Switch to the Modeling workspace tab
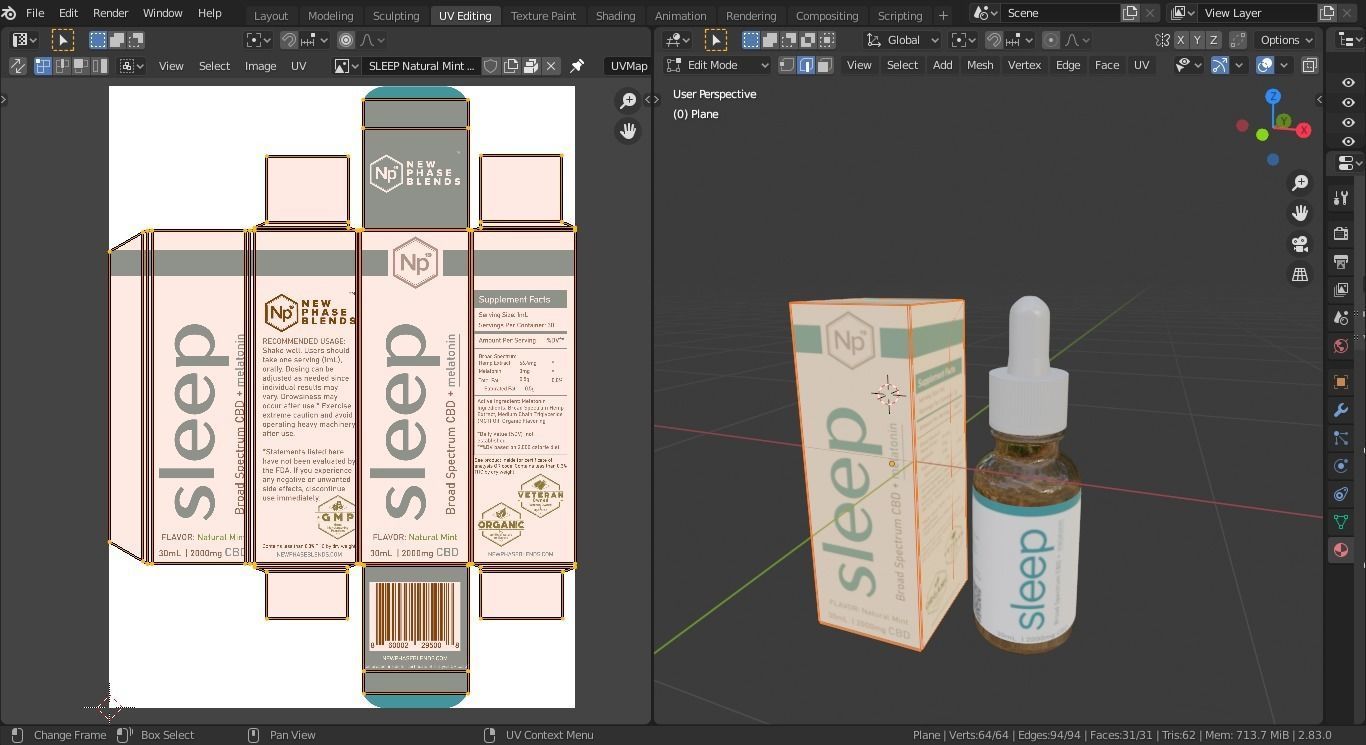The width and height of the screenshot is (1366, 745). pyautogui.click(x=330, y=15)
